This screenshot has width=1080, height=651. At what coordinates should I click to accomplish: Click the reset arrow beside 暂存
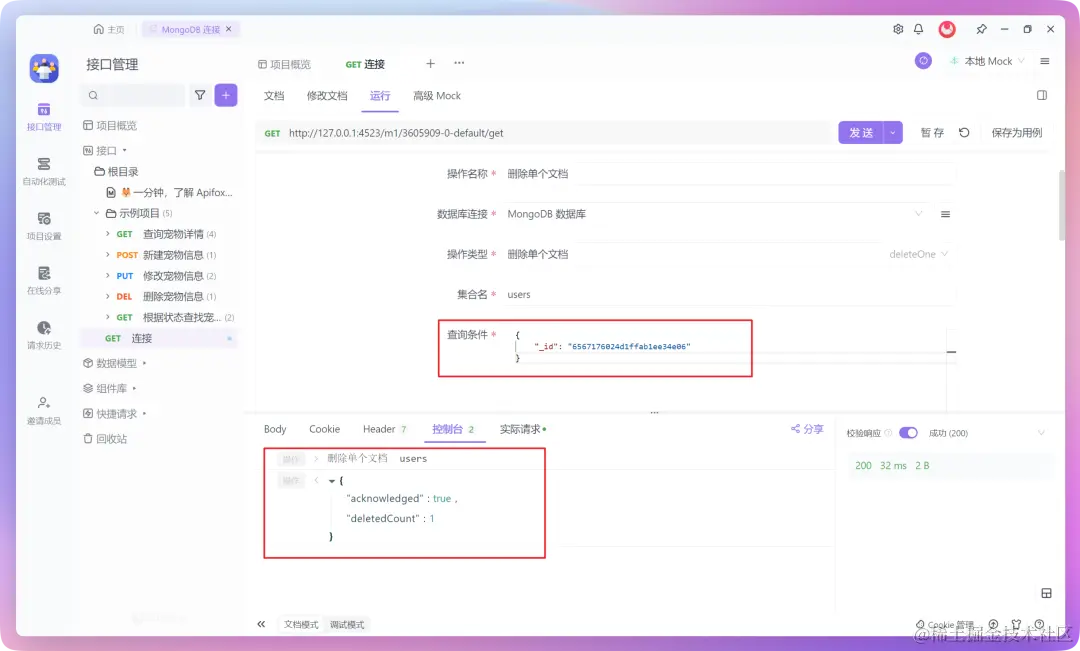[x=964, y=132]
